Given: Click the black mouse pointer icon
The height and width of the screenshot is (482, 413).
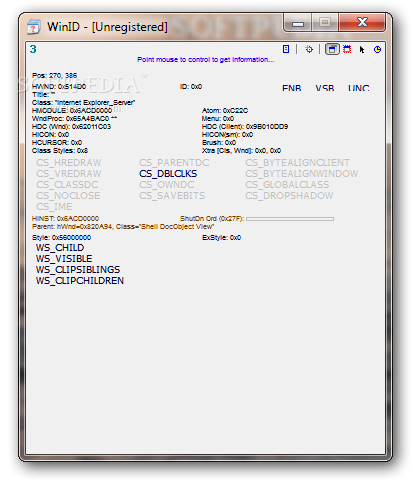Looking at the screenshot, I should (362, 50).
